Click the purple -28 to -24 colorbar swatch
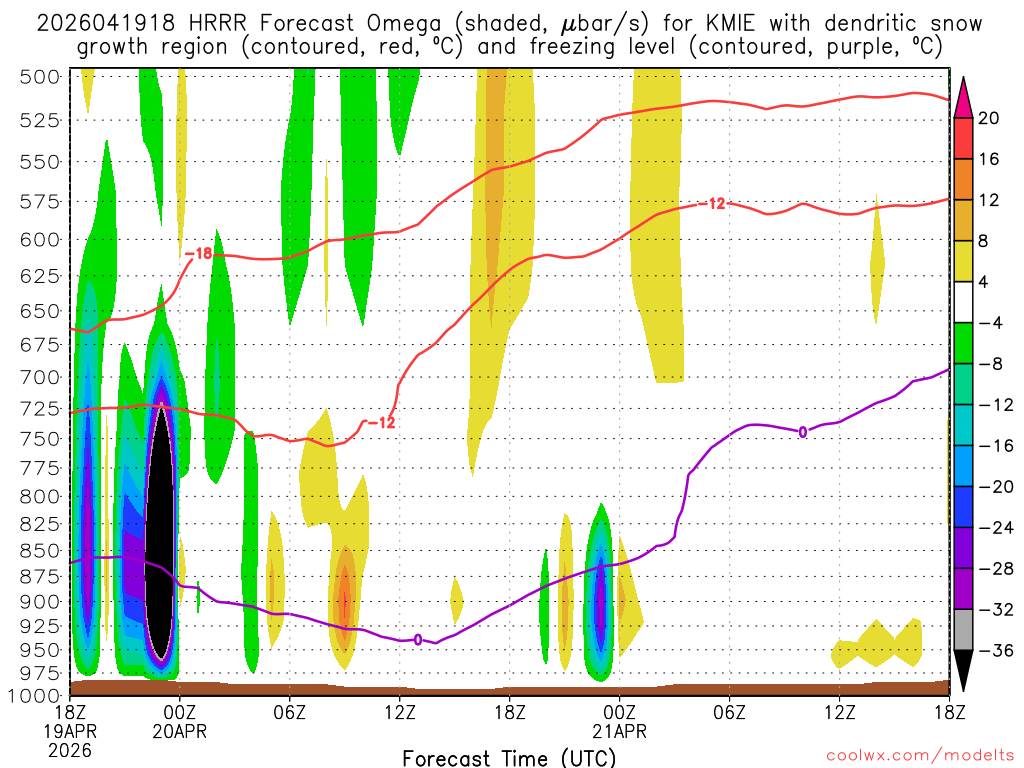The height and width of the screenshot is (768, 1024). (x=963, y=548)
